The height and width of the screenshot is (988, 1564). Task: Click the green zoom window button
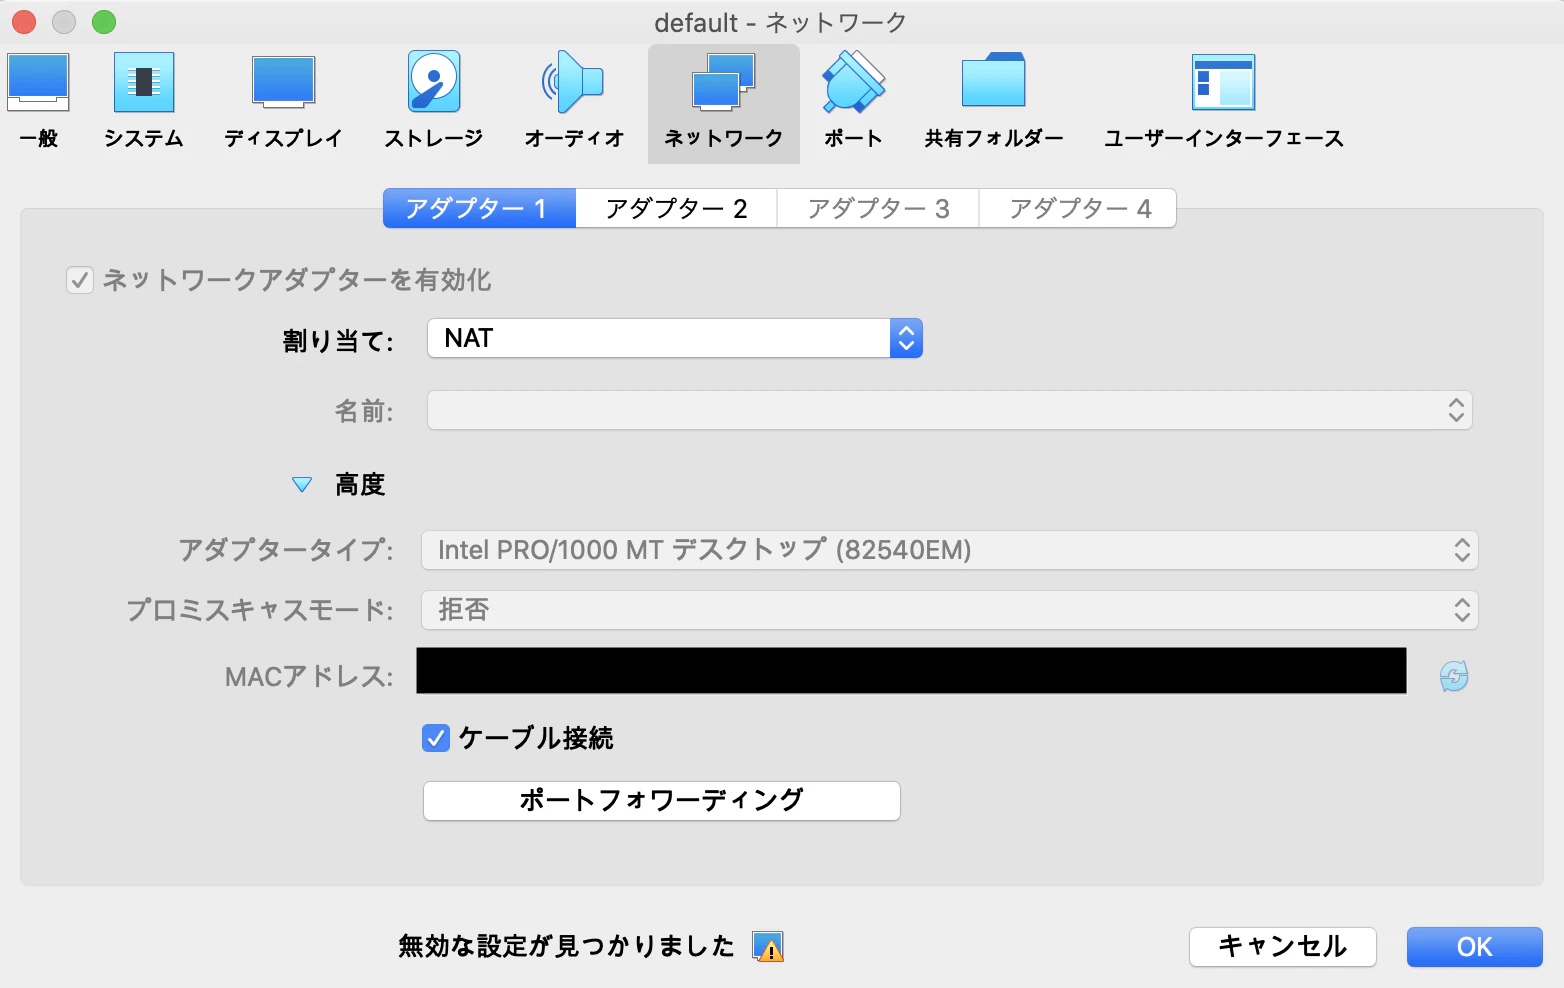pos(104,21)
